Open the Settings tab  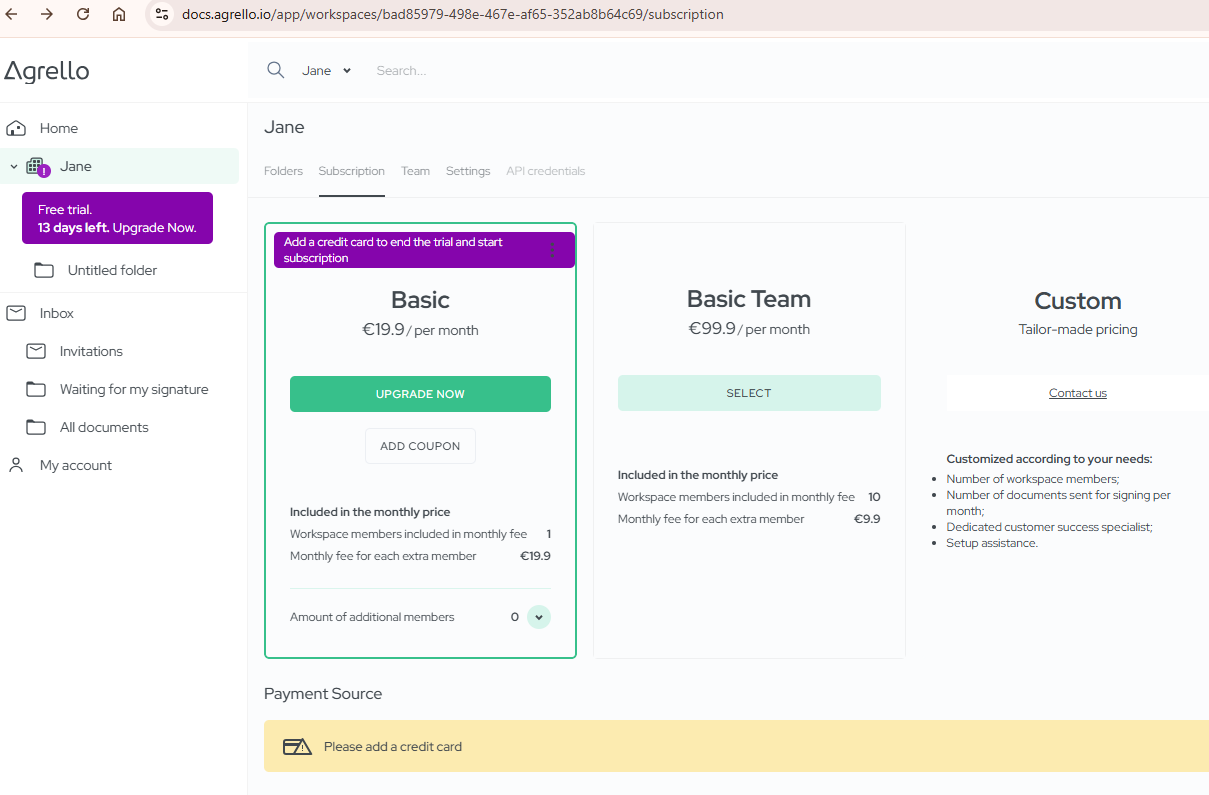(x=468, y=171)
